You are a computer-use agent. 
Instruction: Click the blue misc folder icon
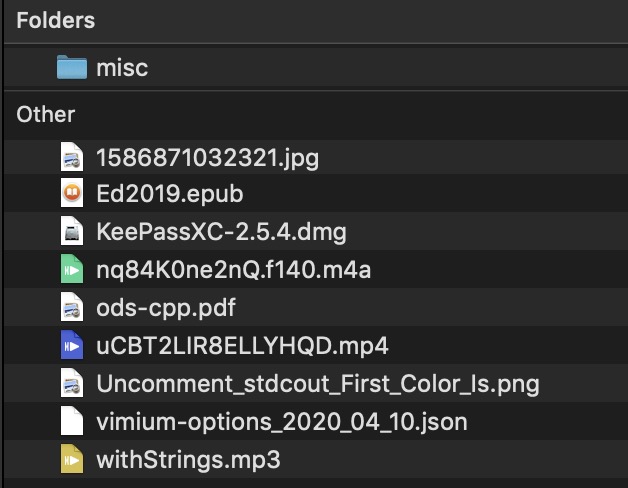tap(72, 68)
